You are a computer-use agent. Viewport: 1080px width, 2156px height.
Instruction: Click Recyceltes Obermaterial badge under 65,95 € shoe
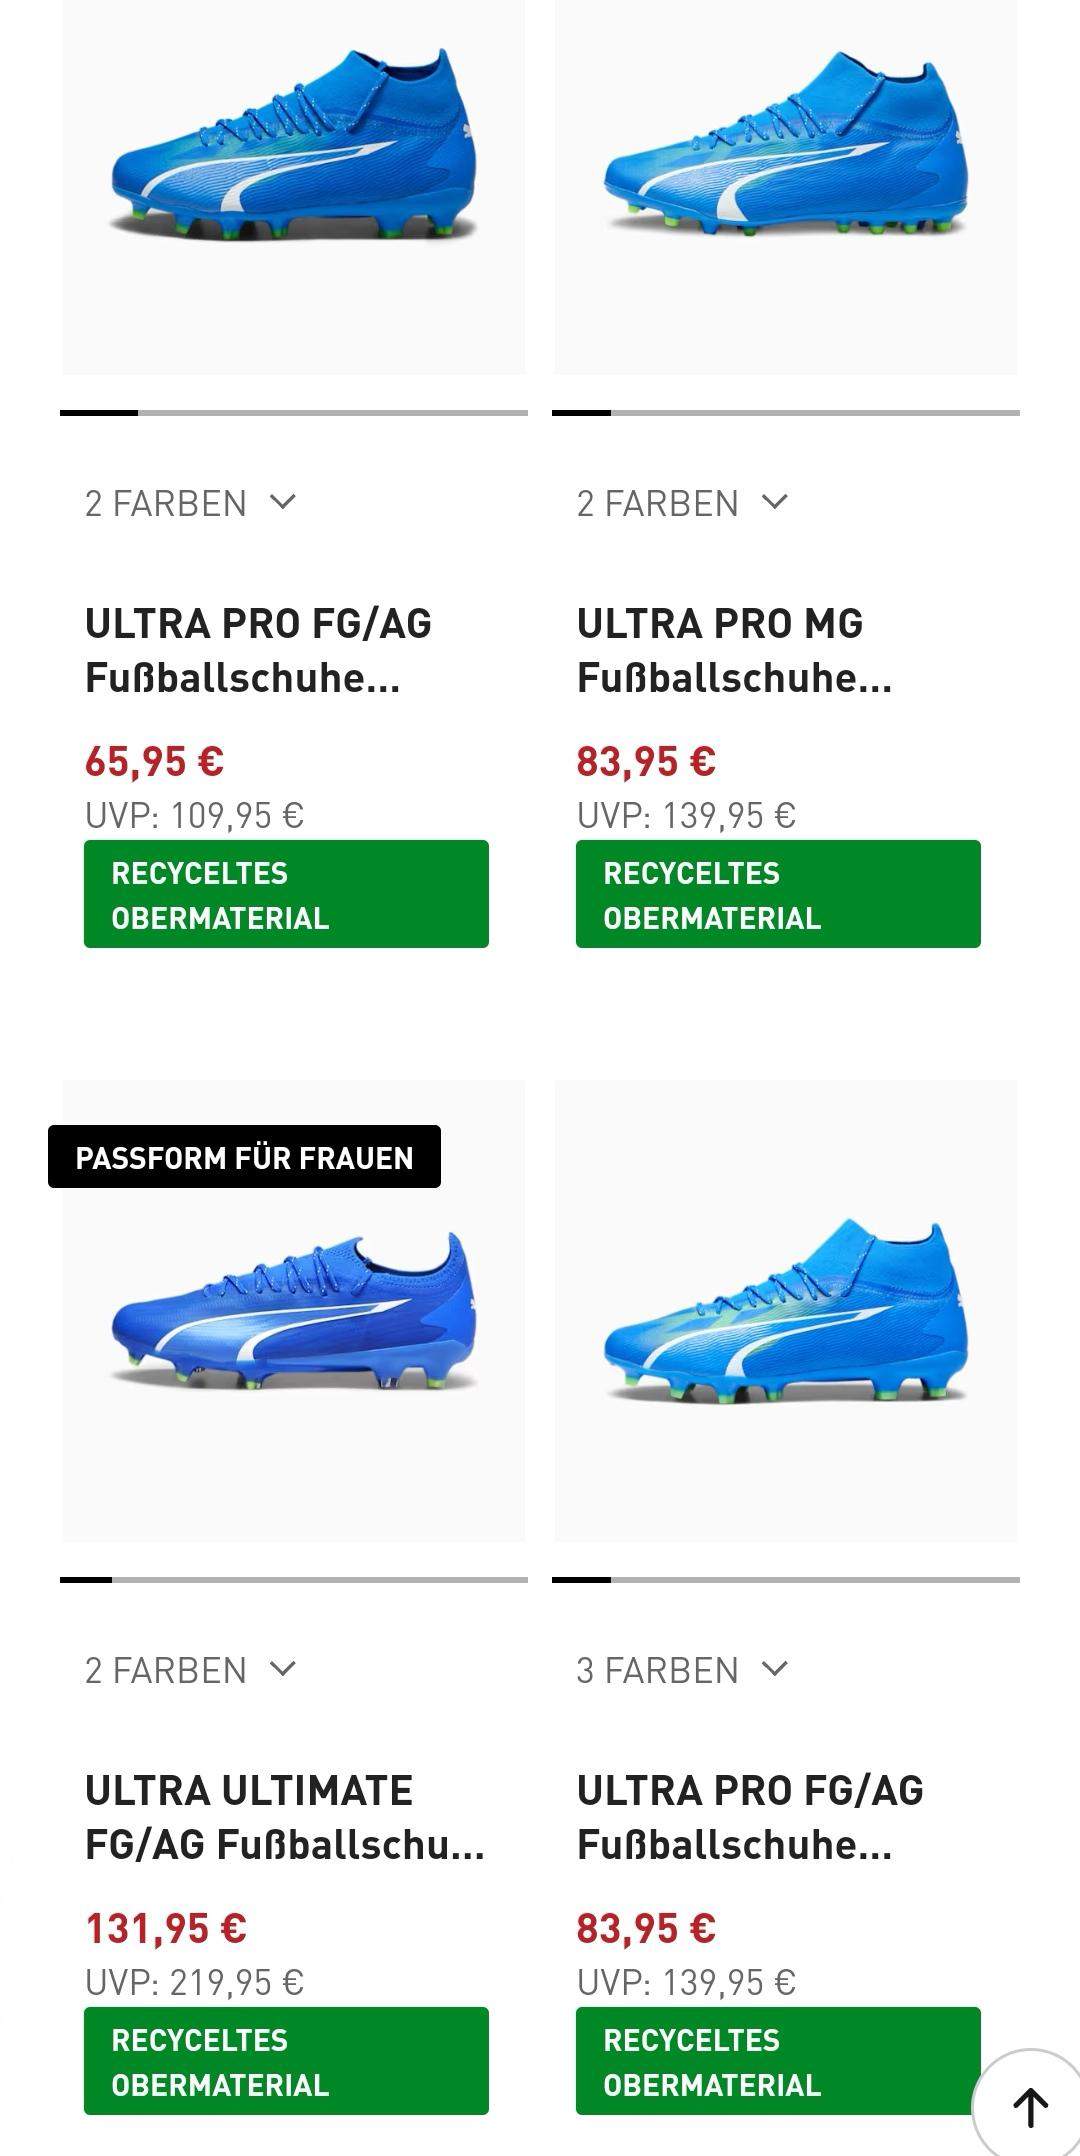tap(286, 894)
